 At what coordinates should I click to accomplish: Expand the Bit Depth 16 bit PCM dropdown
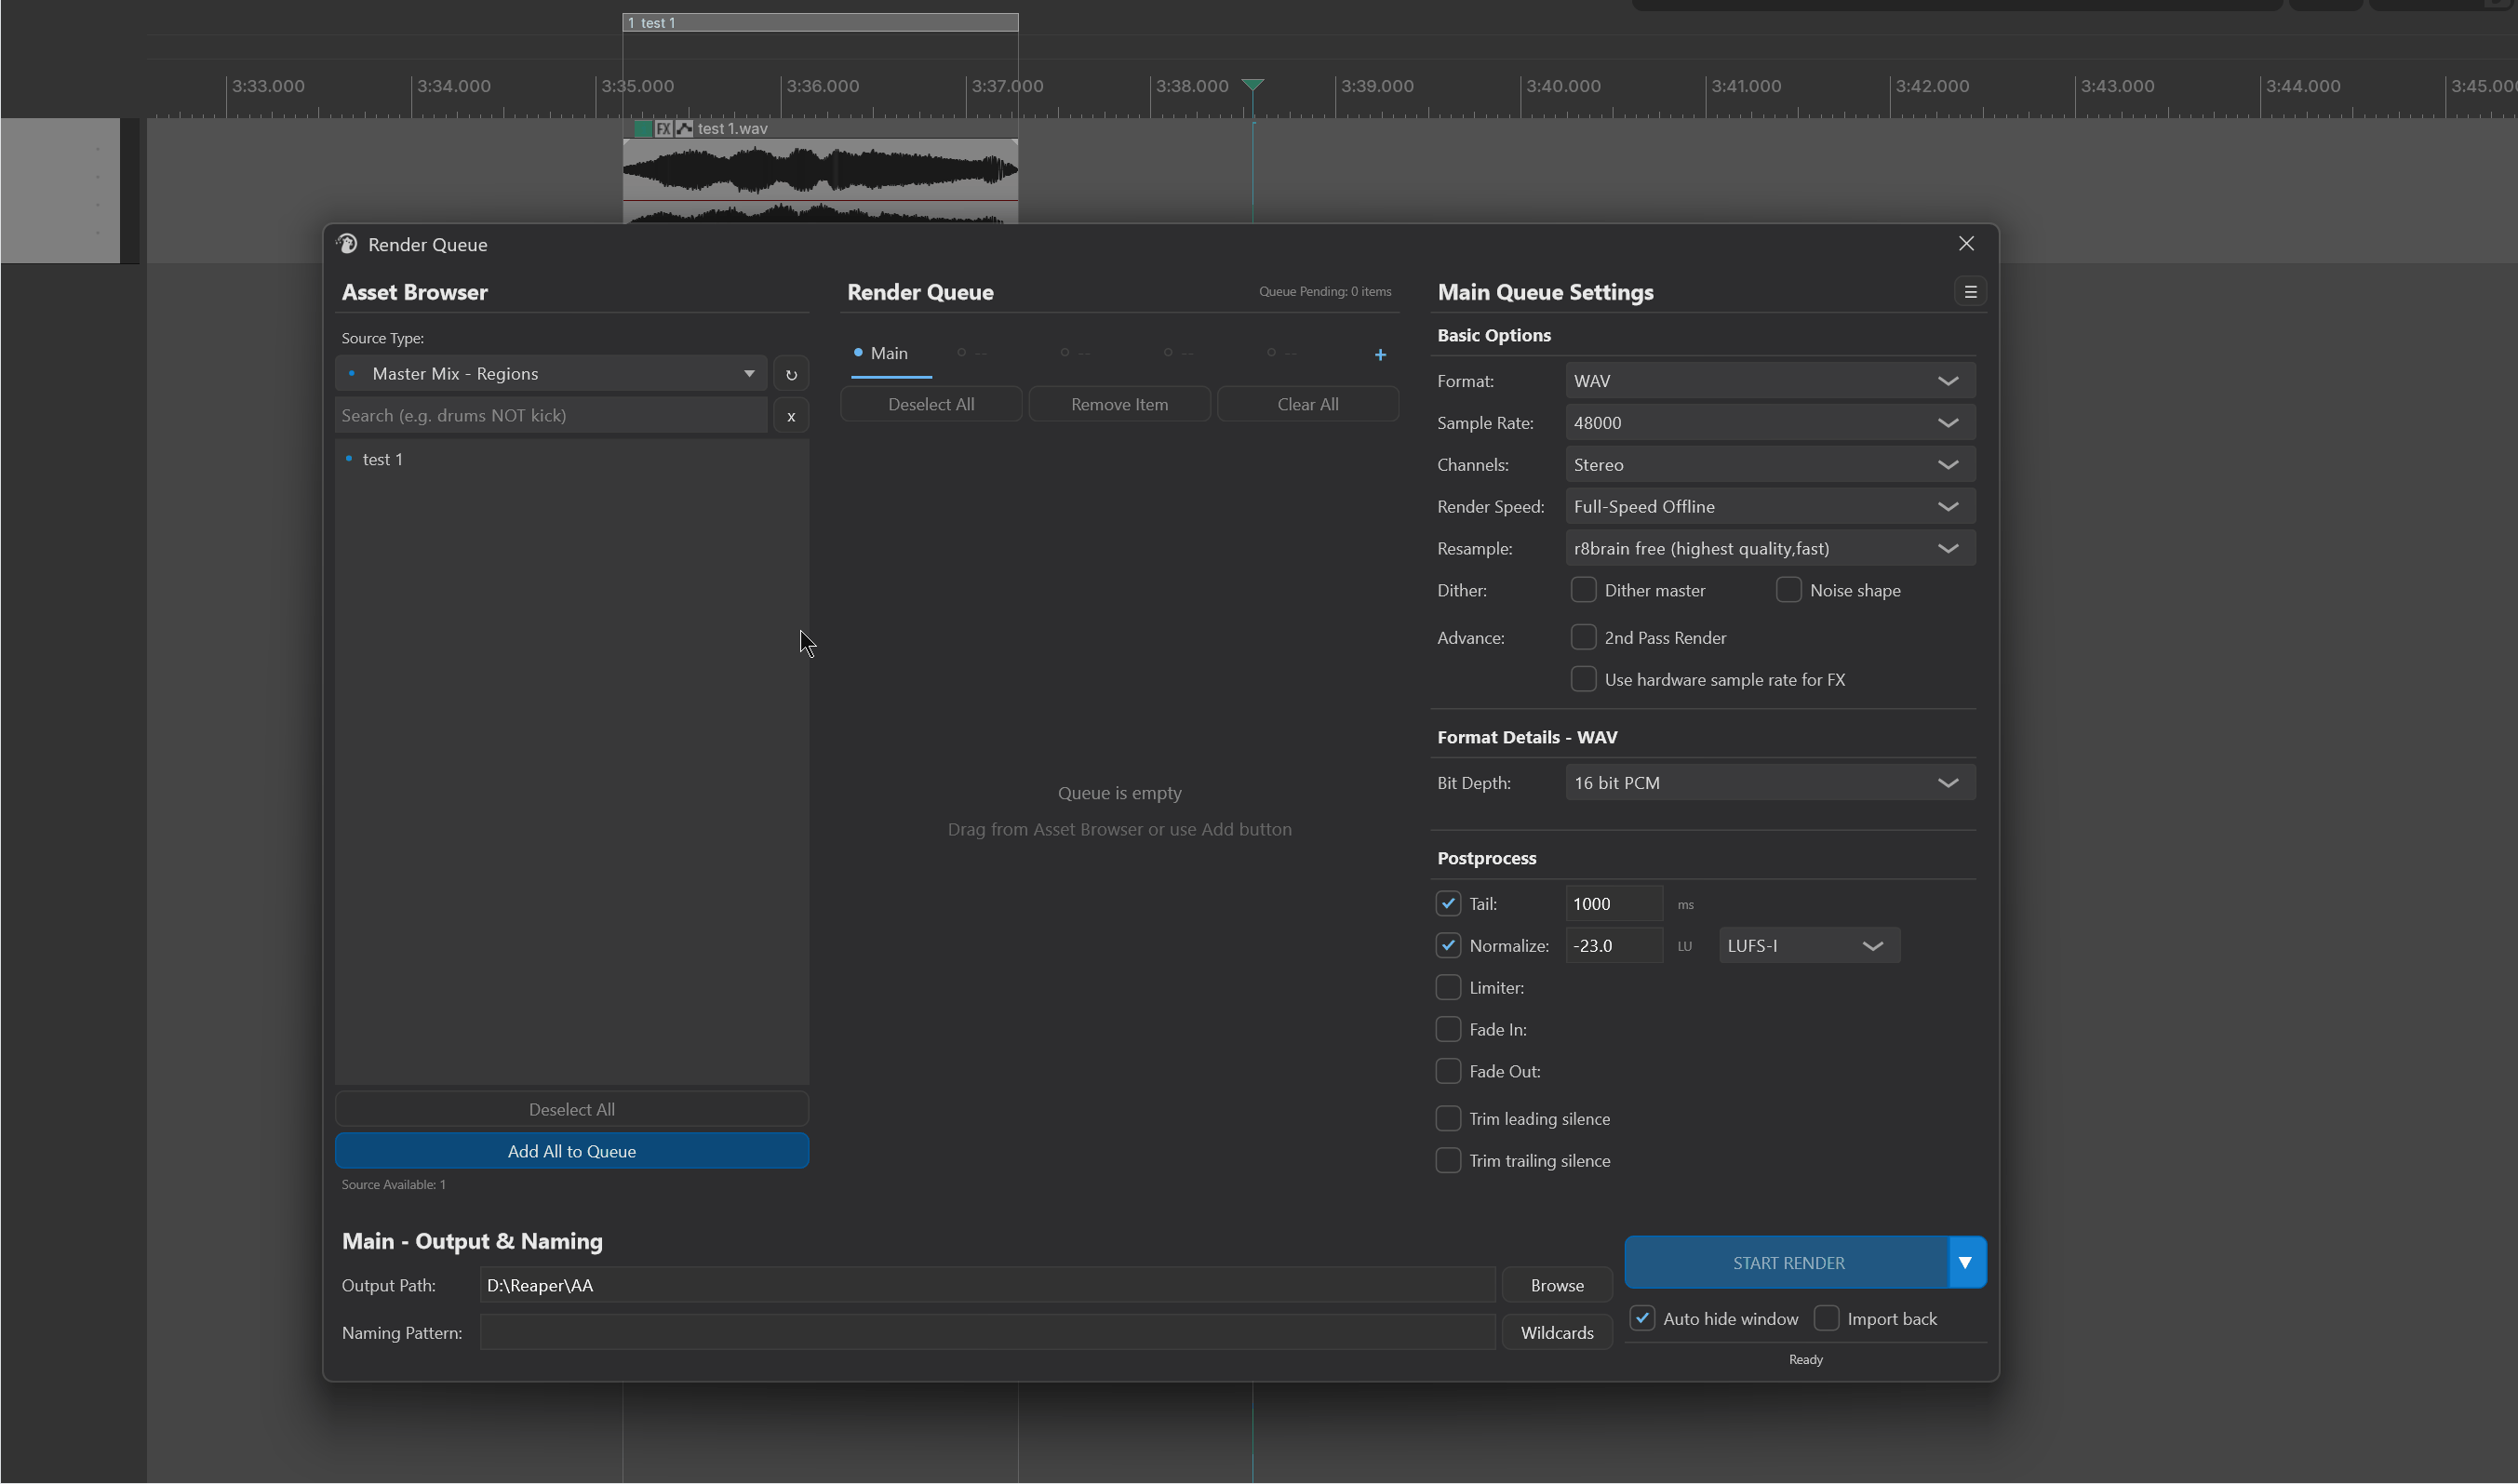[1770, 783]
